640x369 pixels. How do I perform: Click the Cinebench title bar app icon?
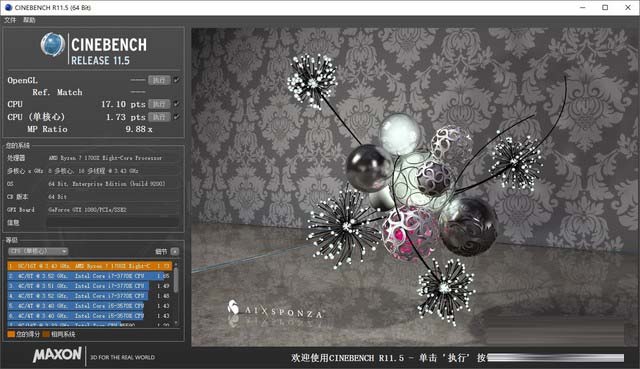(8, 7)
